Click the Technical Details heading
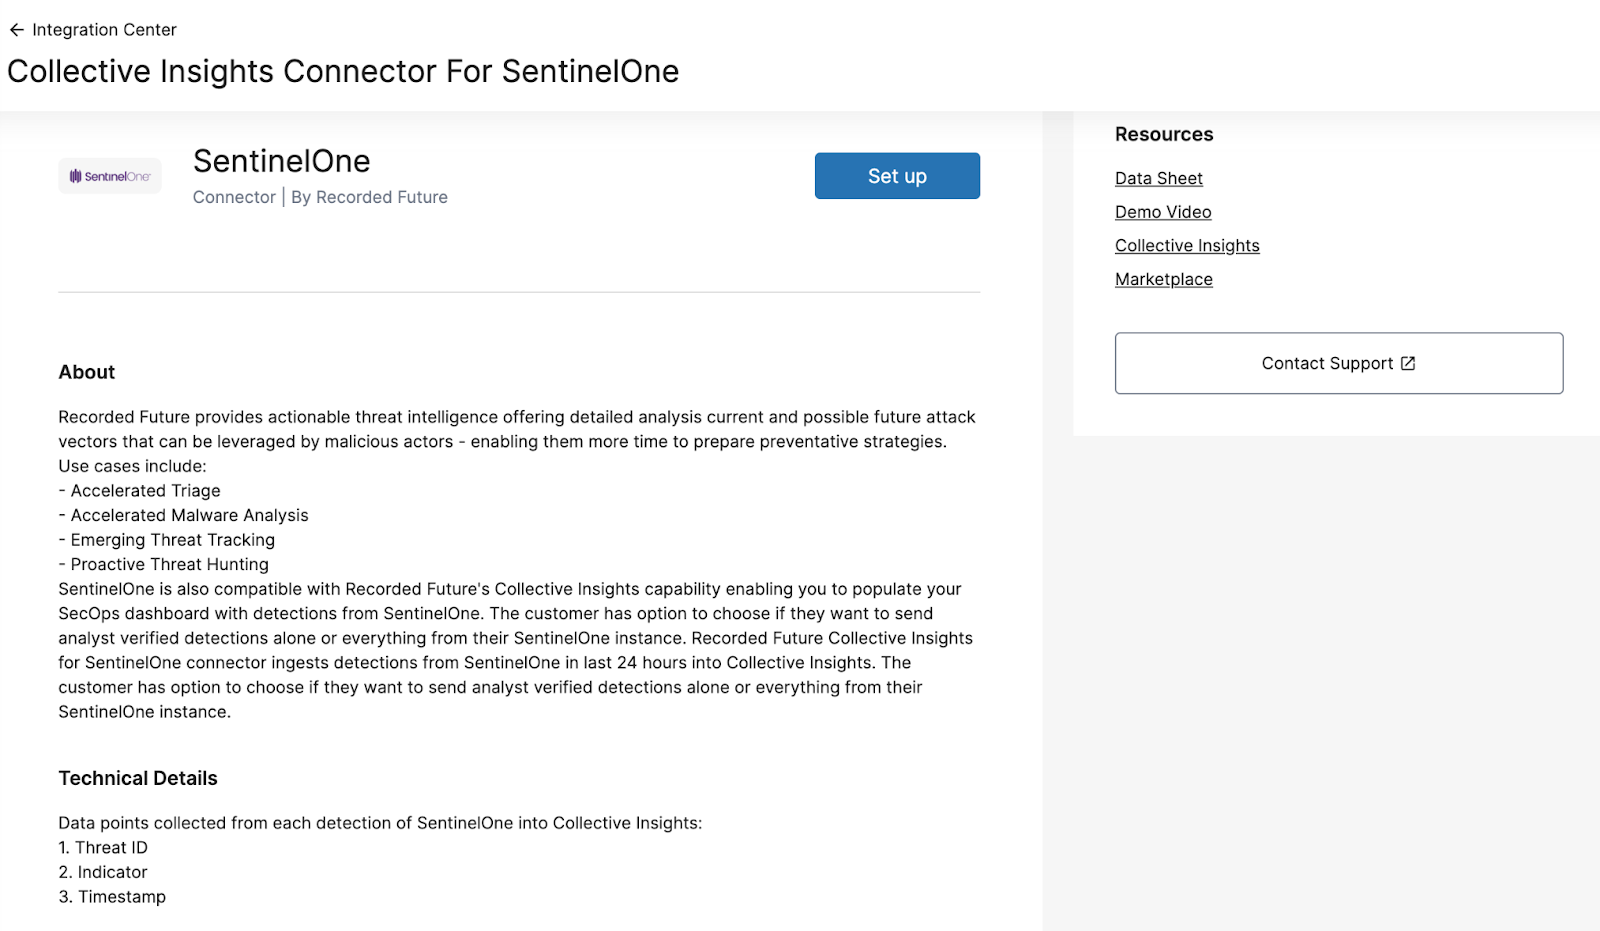Screen dimensions: 1600x931 click(x=138, y=778)
